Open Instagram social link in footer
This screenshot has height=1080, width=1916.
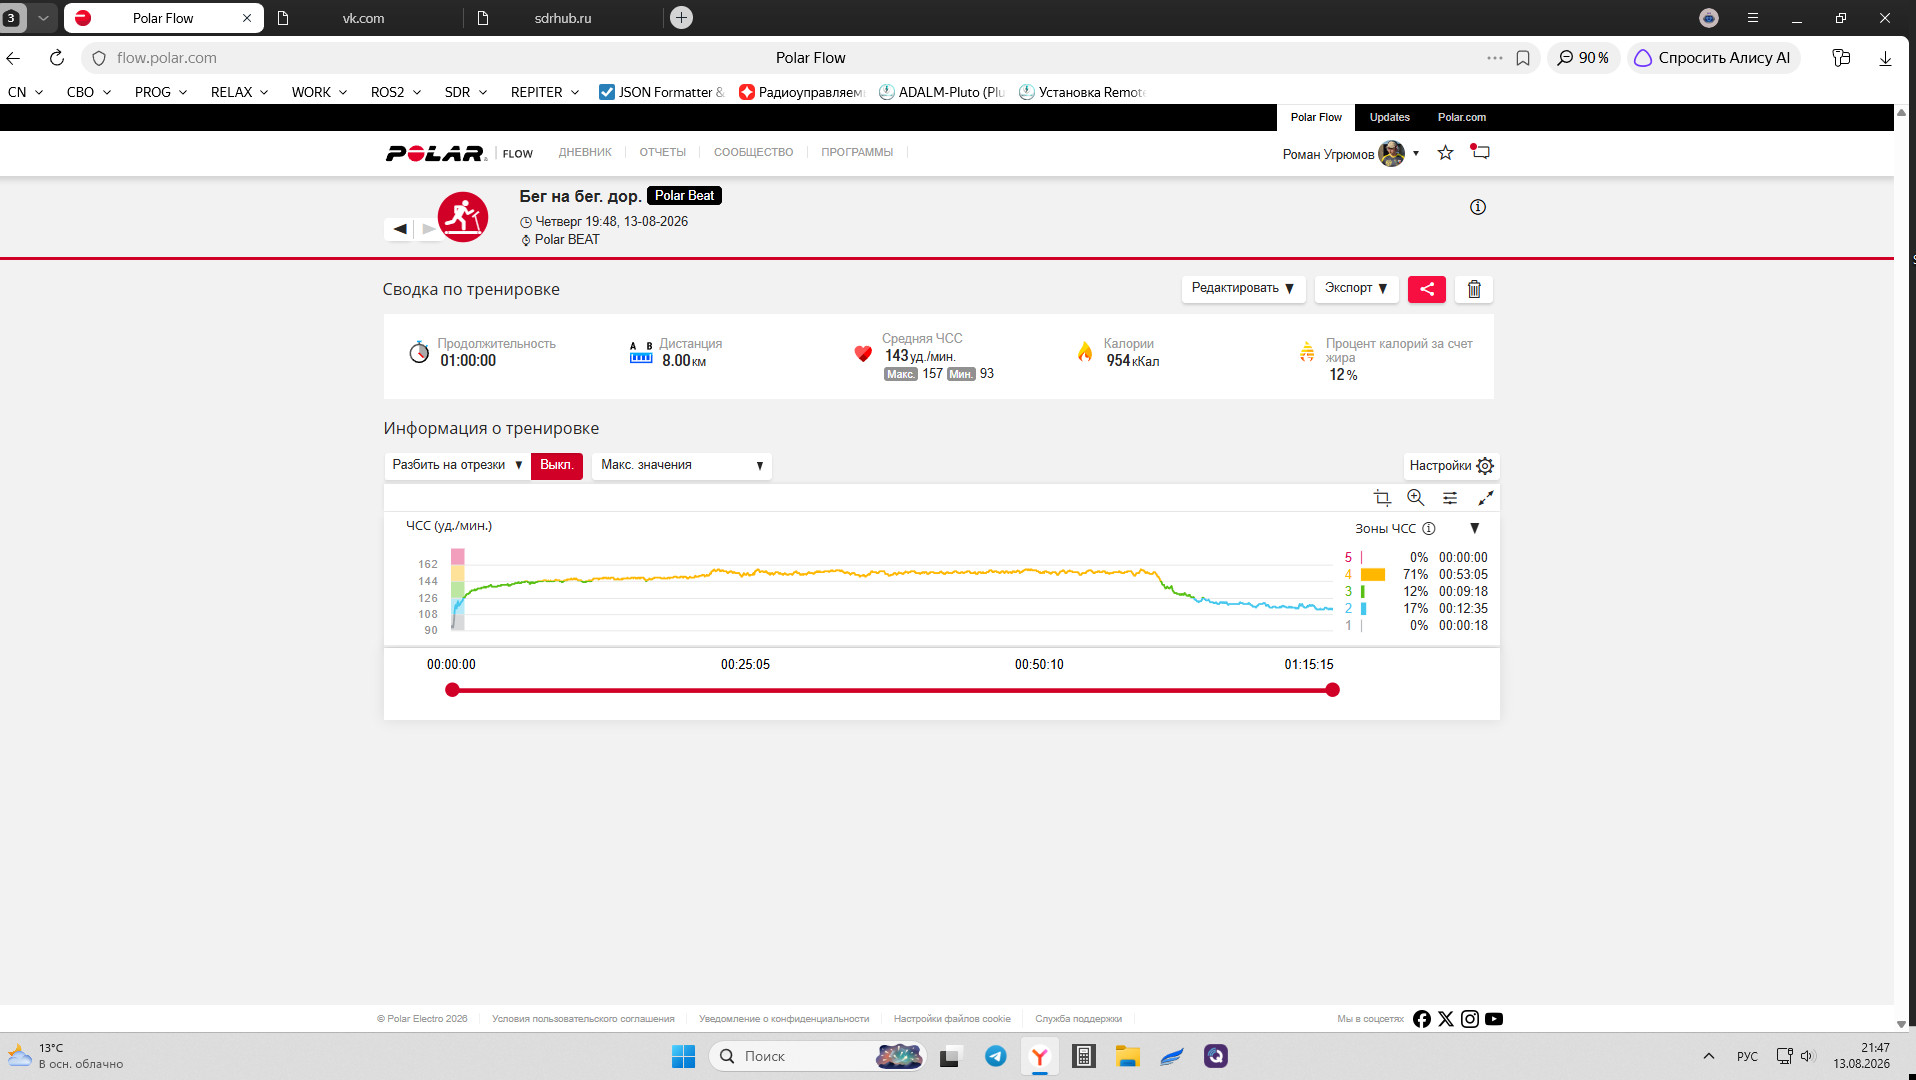point(1470,1019)
